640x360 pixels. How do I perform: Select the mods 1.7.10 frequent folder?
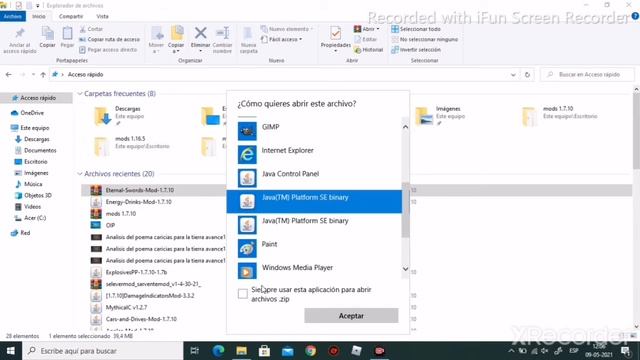[560, 116]
